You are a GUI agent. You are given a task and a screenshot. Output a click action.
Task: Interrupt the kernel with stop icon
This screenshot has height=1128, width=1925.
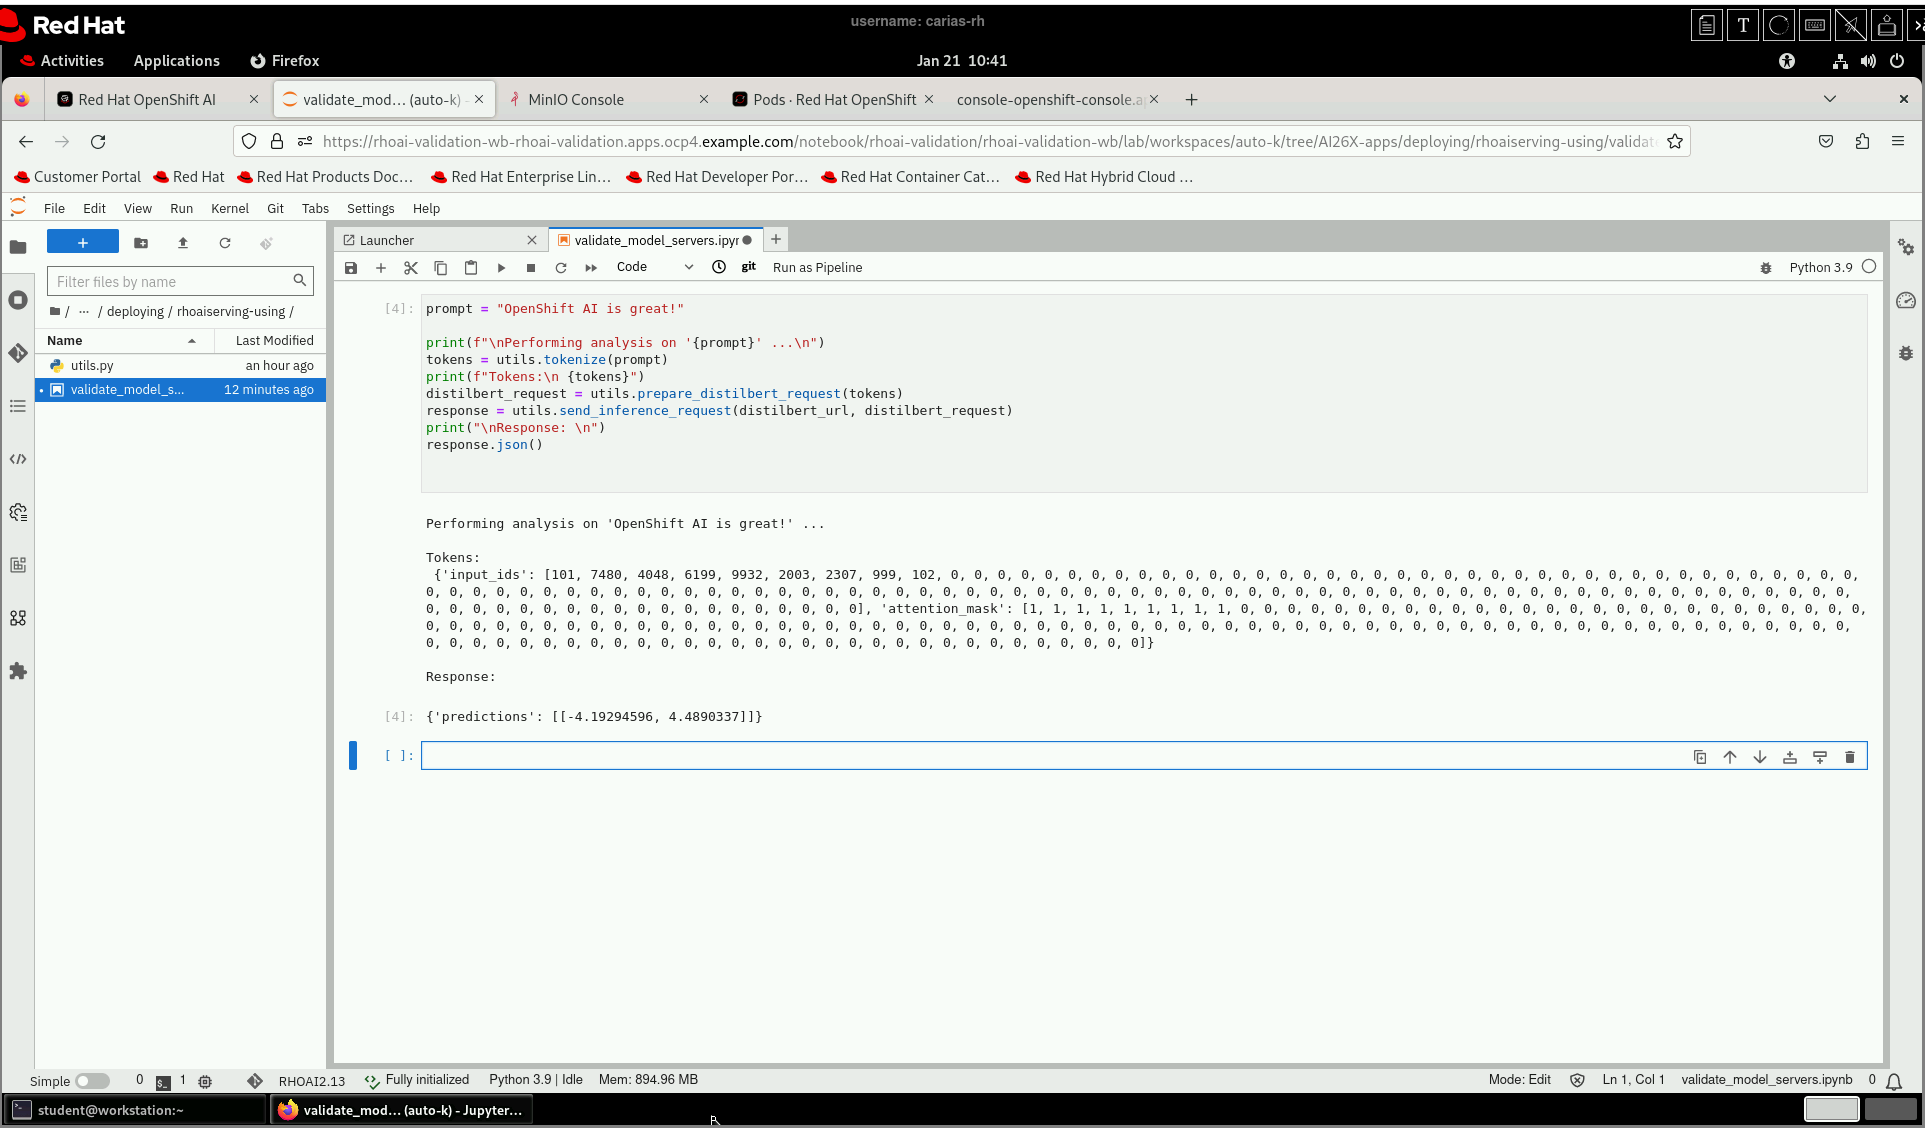[531, 268]
